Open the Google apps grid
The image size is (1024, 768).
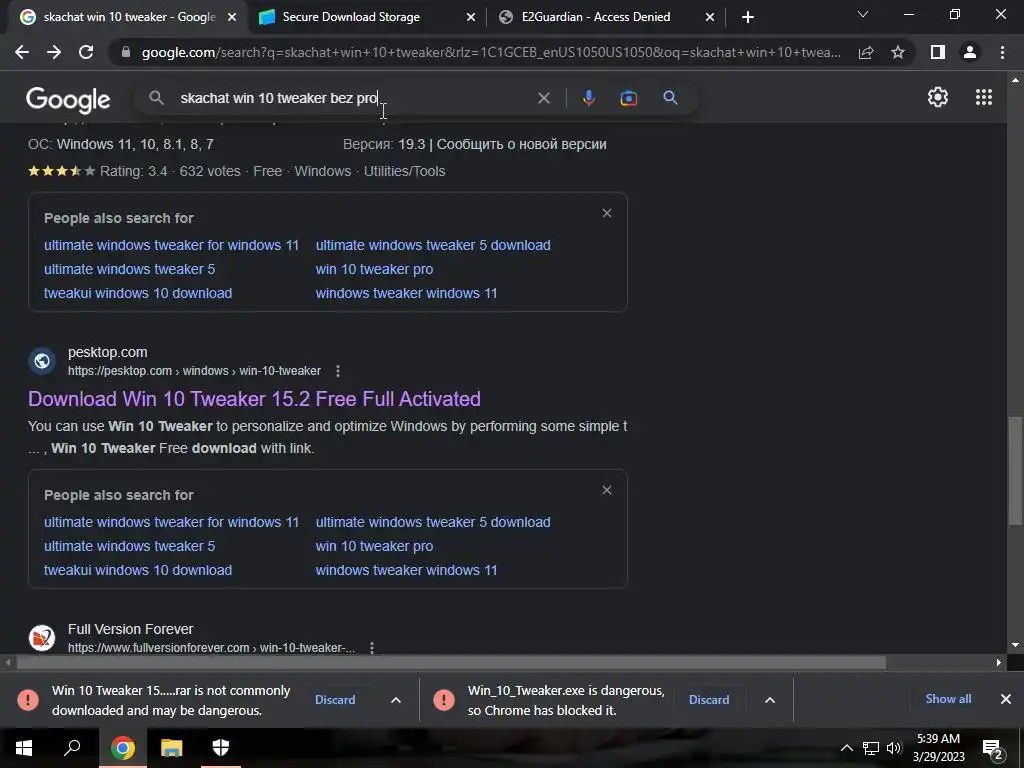984,97
